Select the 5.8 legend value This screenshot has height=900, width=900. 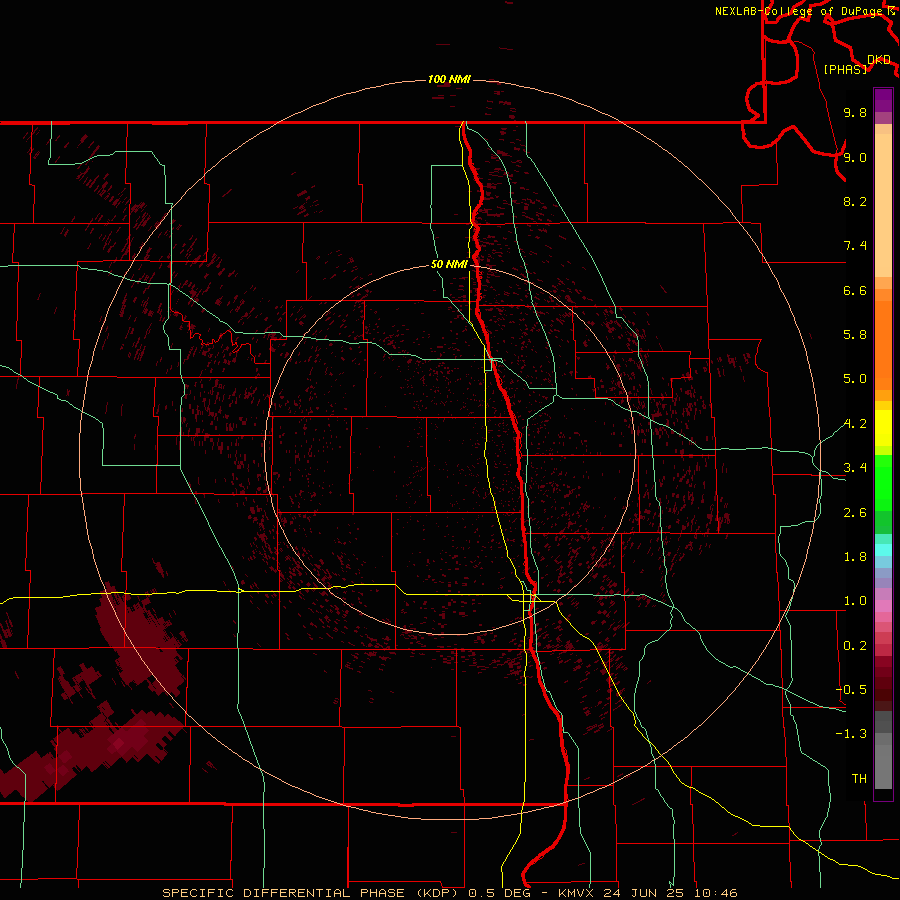tap(855, 335)
